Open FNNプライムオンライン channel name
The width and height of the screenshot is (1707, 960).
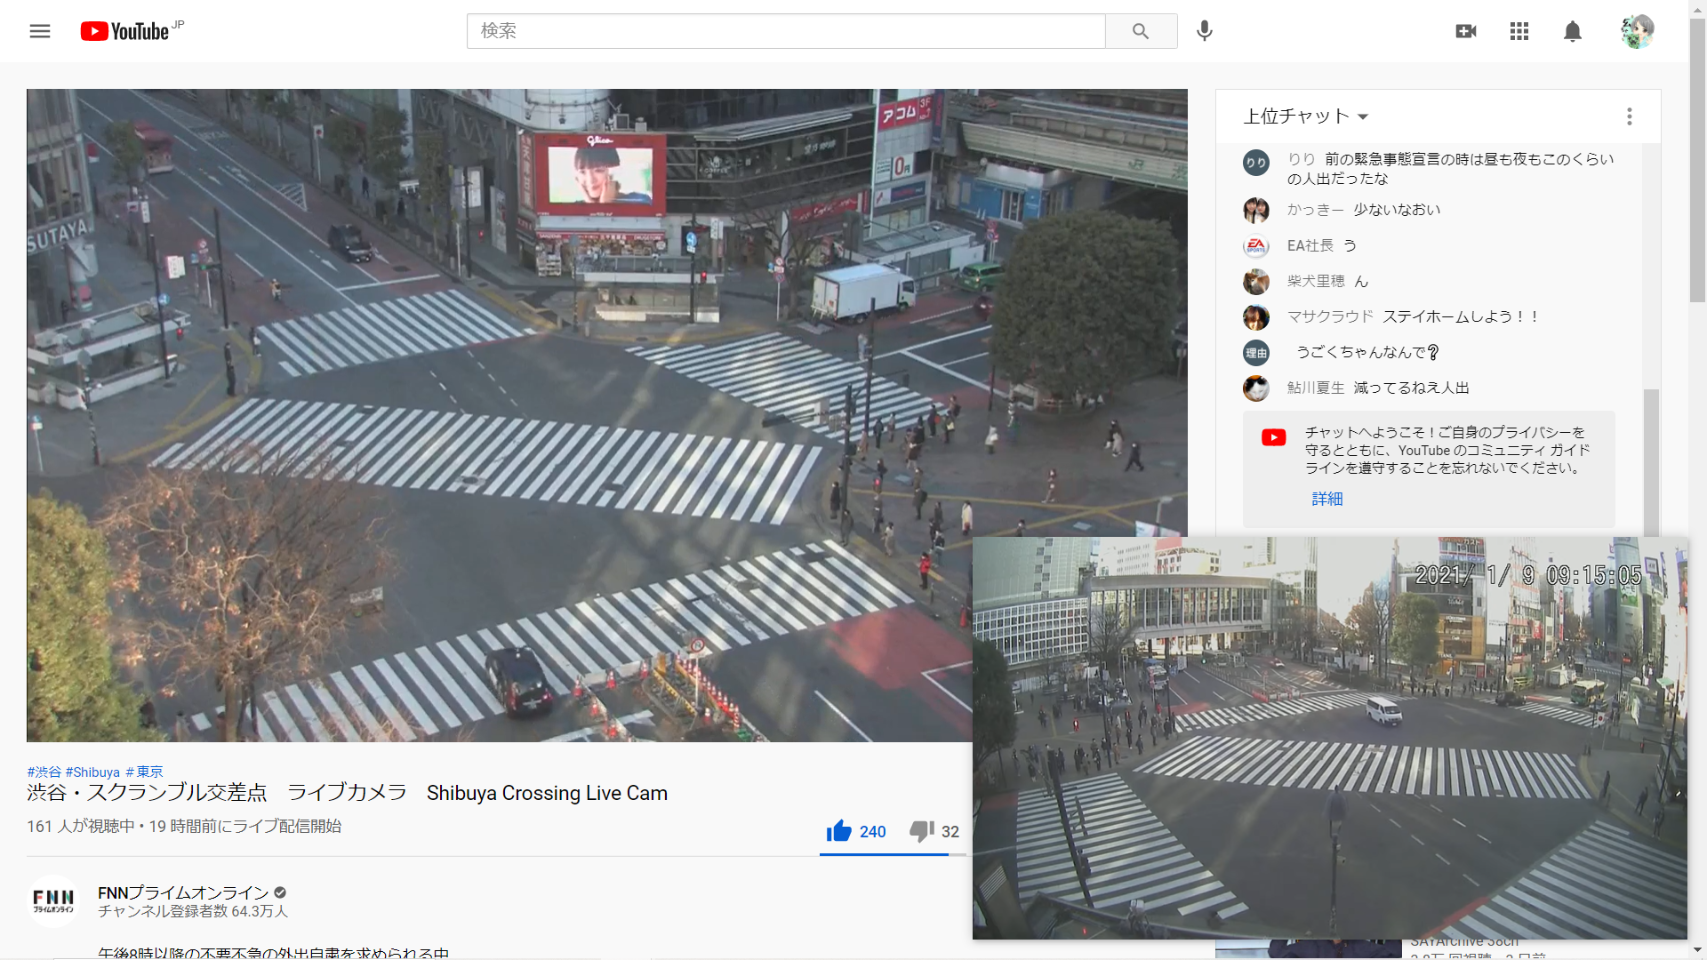(183, 892)
